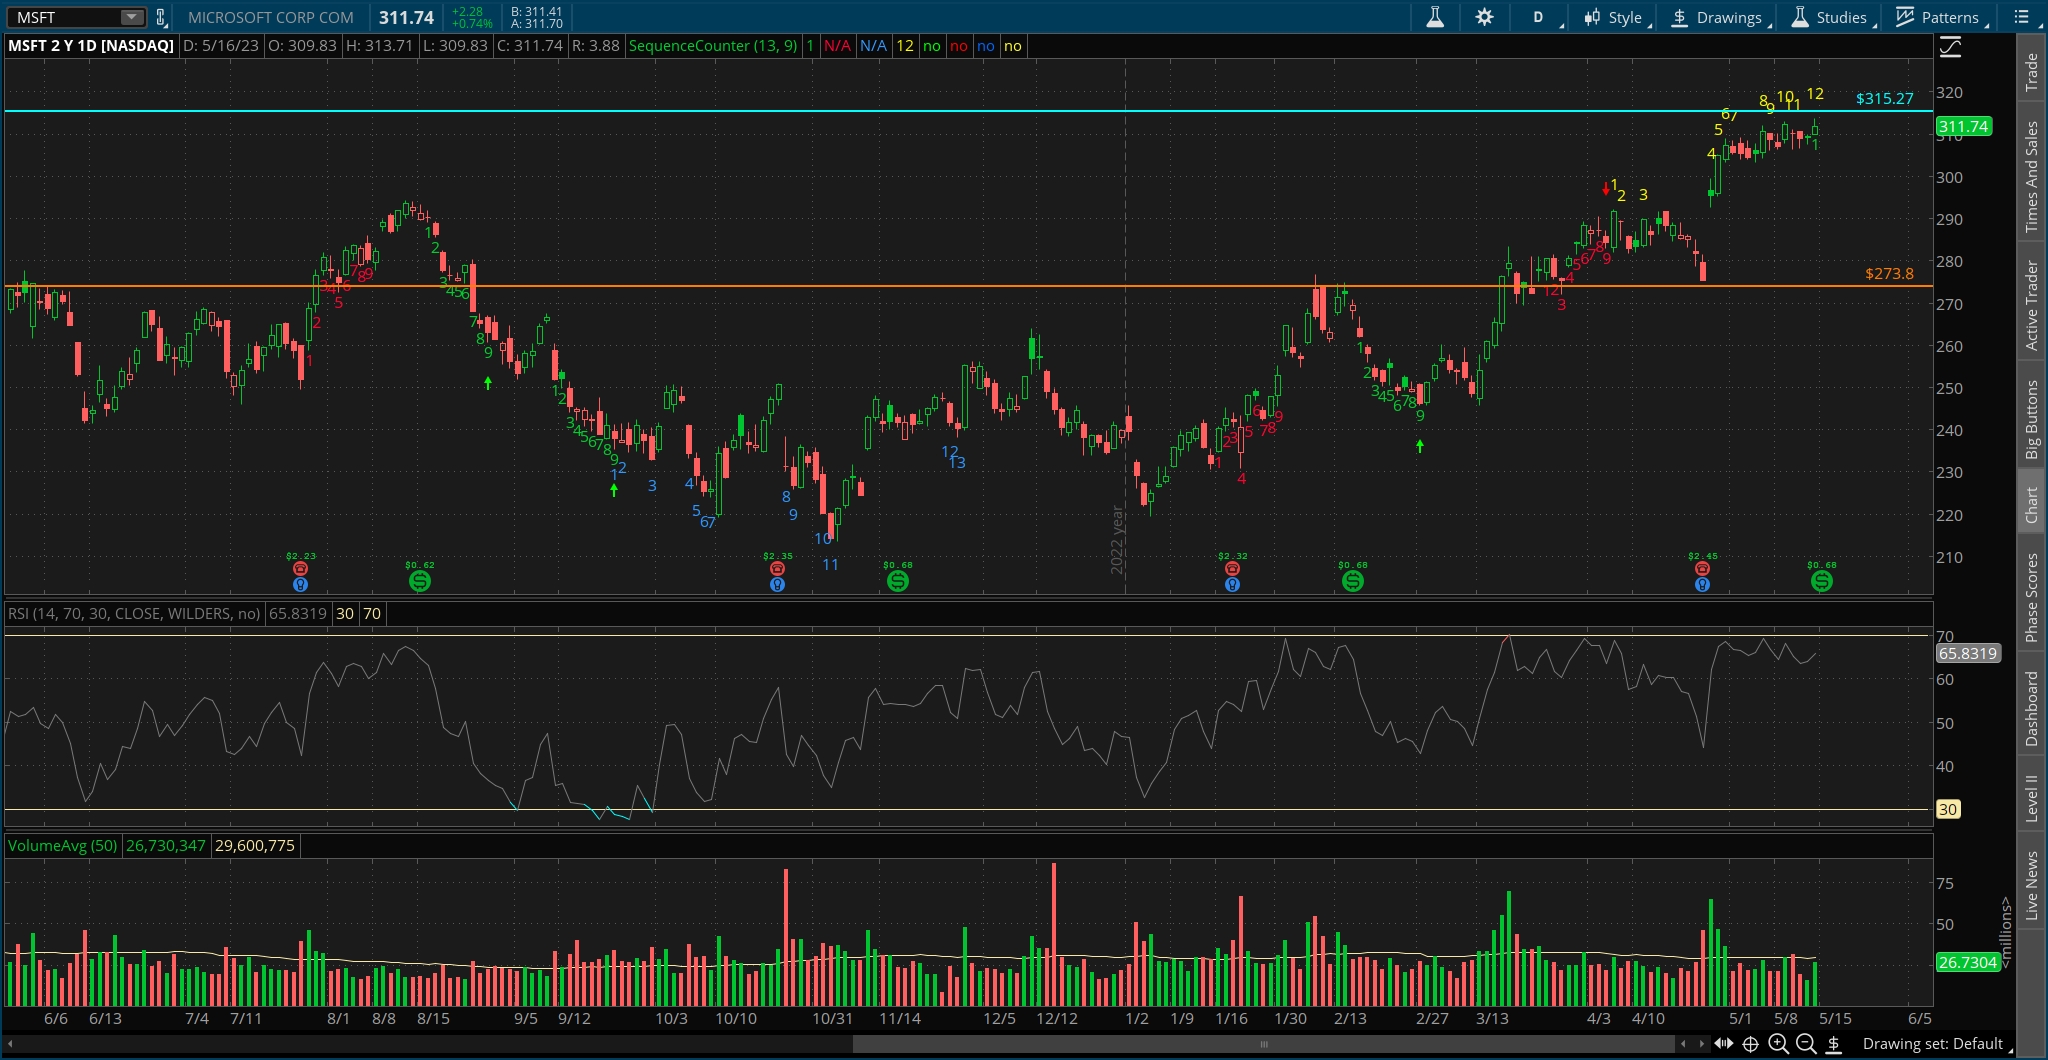Viewport: 2048px width, 1060px height.
Task: Open the MSFT symbol dropdown arrow
Action: (x=131, y=17)
